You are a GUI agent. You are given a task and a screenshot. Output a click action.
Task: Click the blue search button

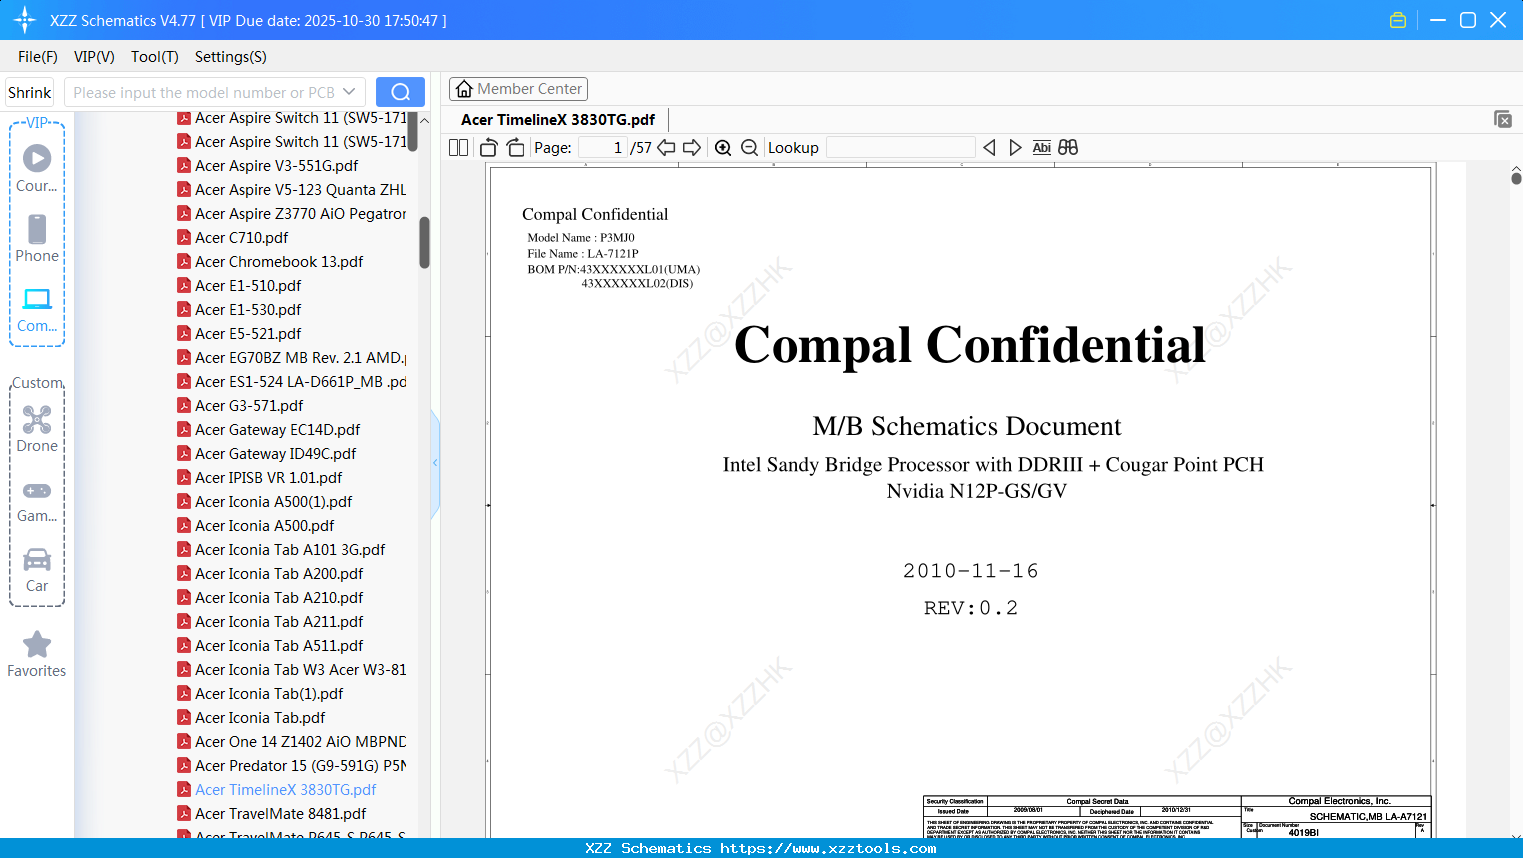click(x=400, y=92)
